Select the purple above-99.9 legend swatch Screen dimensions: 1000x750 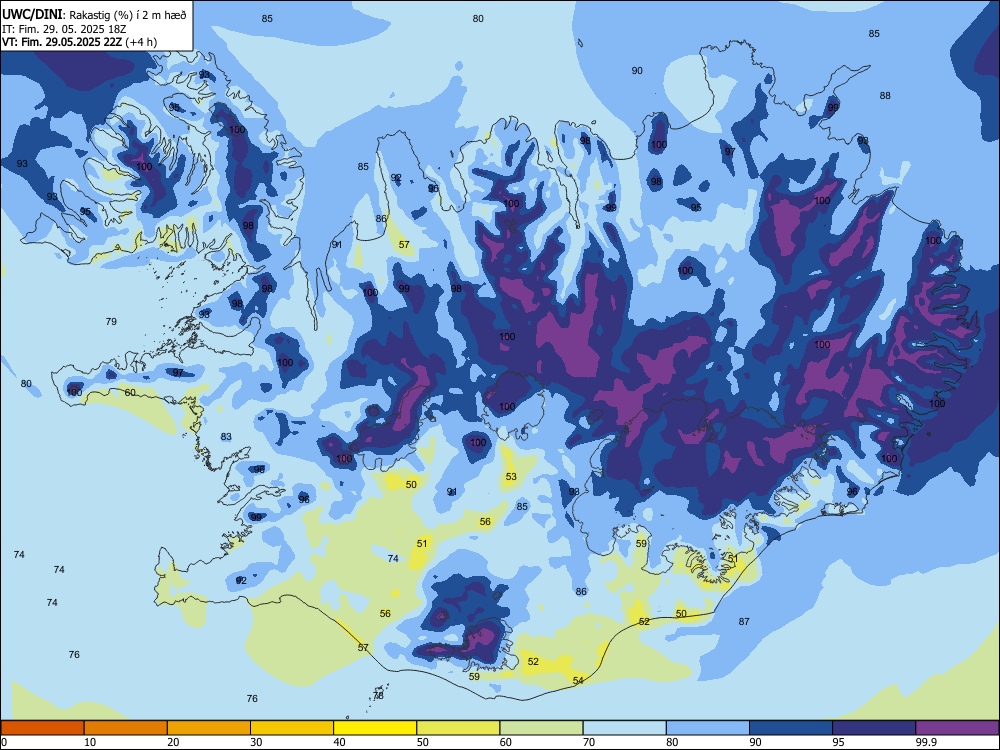click(957, 728)
